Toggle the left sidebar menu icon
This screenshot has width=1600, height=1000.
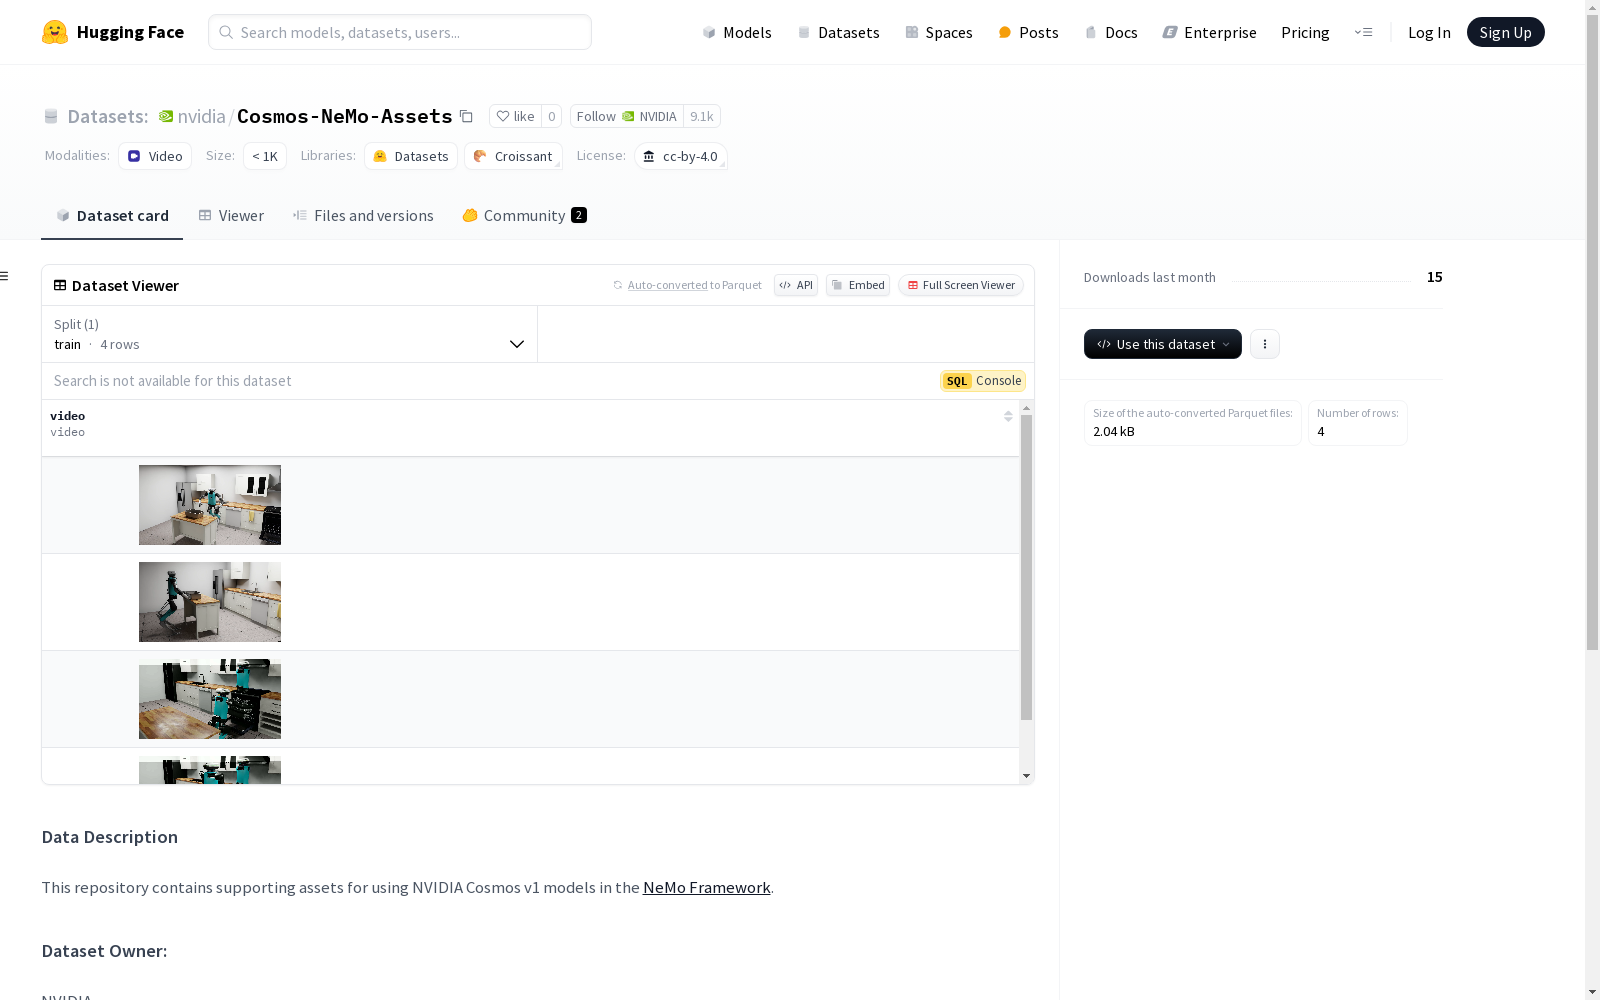pos(4,276)
